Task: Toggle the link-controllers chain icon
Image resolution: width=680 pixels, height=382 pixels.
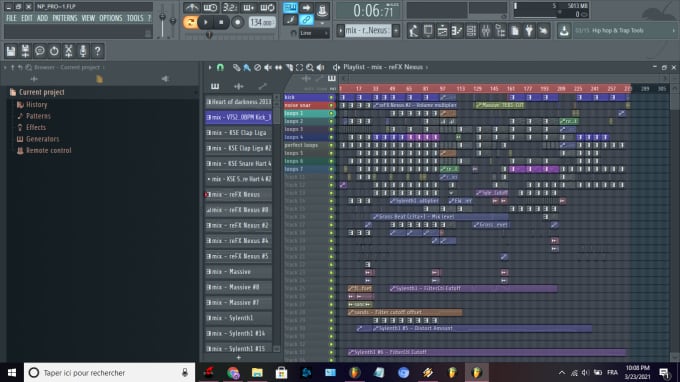Action: 306,20
